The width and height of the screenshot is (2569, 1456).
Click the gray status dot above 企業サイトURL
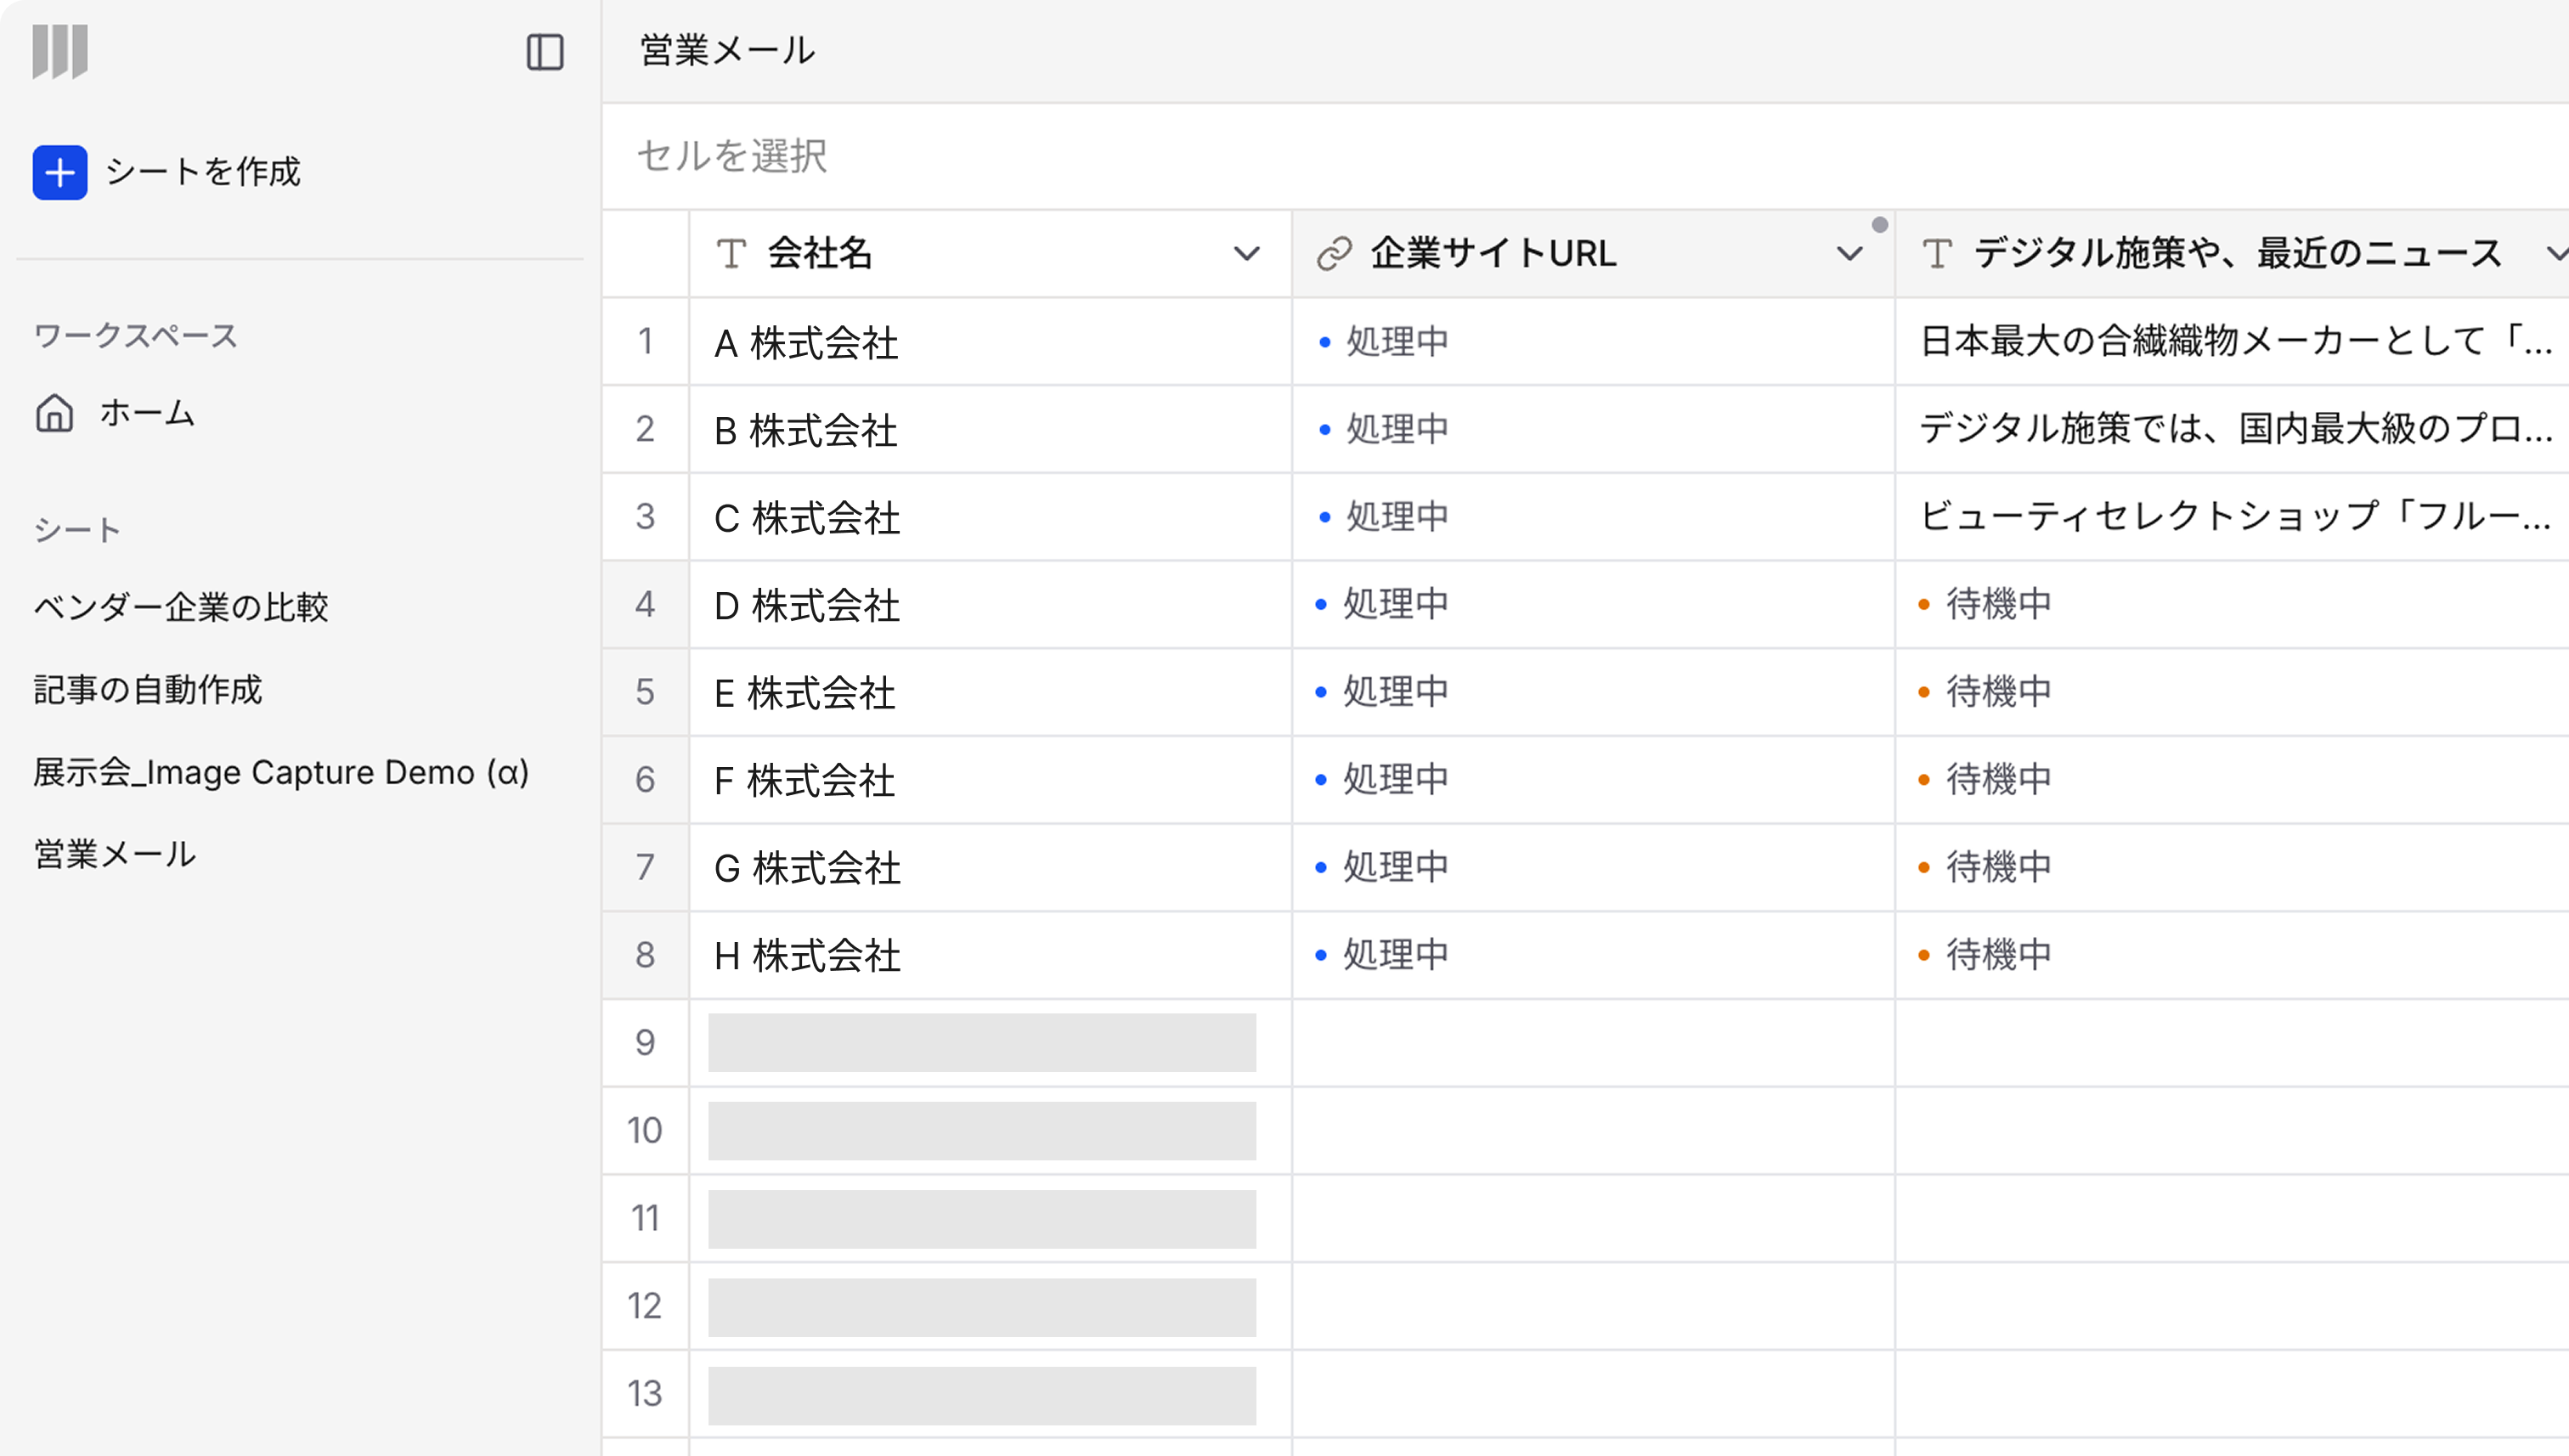(x=1880, y=224)
